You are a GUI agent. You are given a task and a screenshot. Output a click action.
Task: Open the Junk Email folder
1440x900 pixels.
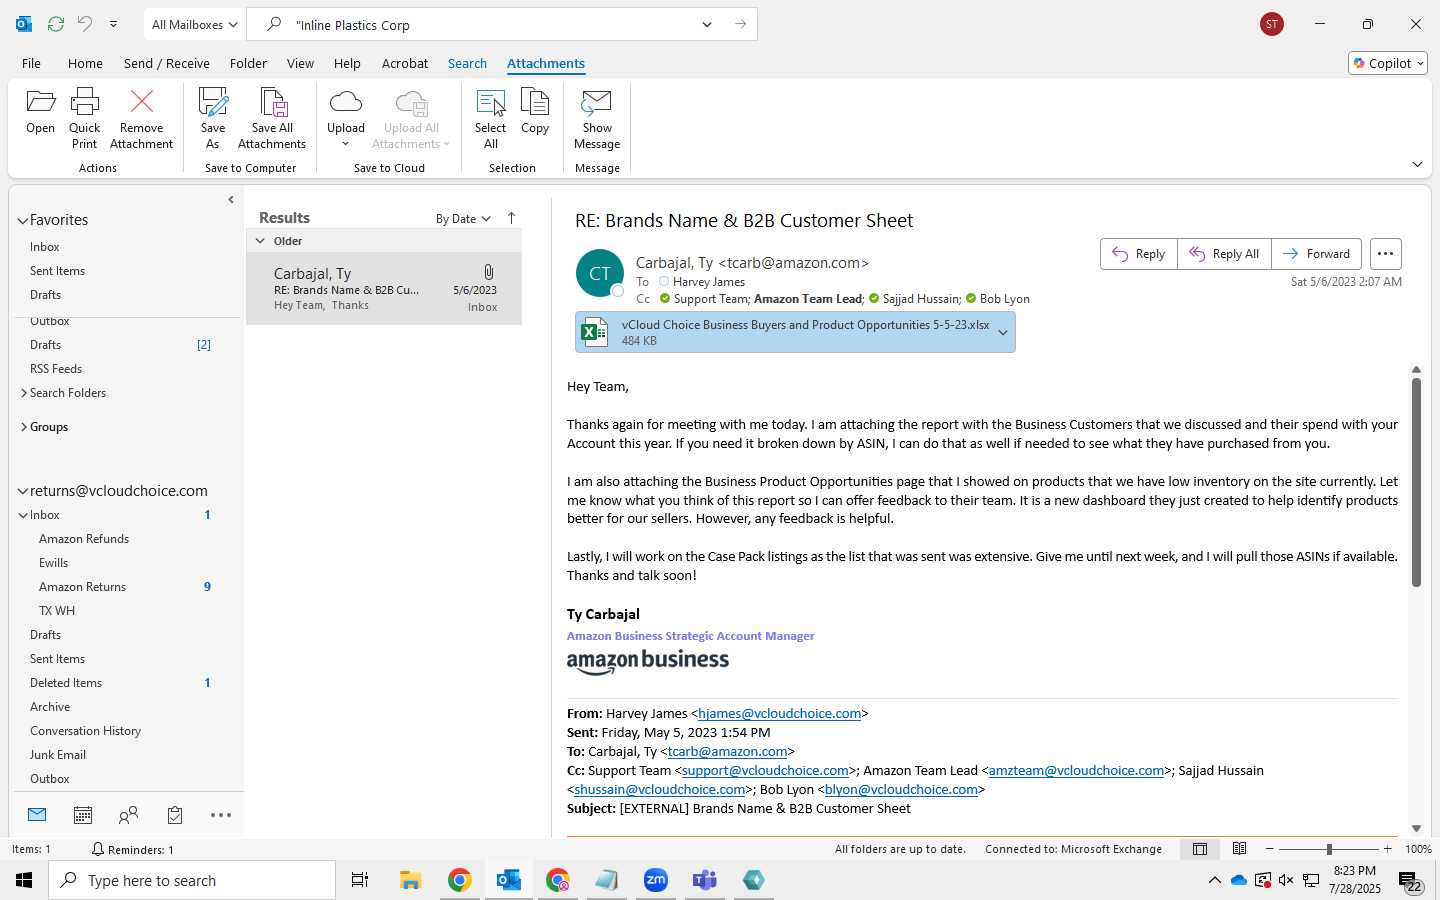tap(58, 755)
